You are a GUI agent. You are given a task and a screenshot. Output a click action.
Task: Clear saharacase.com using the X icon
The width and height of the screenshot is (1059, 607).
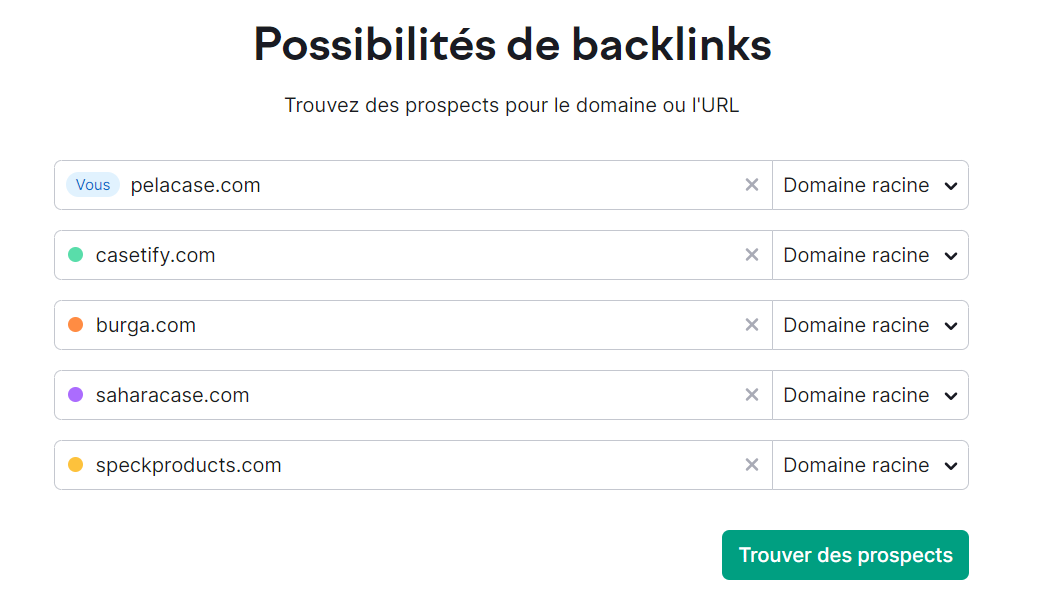[752, 395]
